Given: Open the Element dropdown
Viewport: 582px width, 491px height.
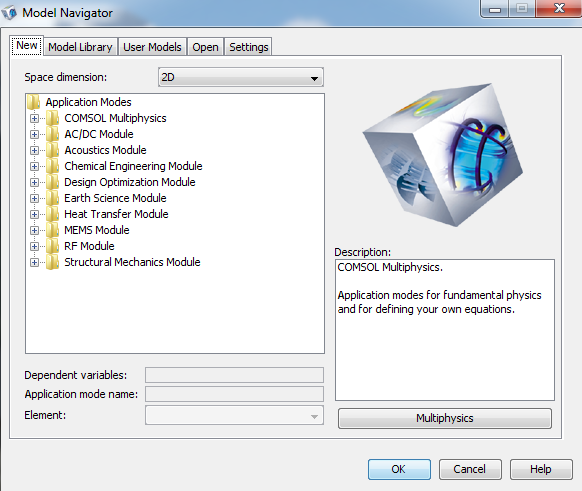Looking at the screenshot, I should 234,415.
